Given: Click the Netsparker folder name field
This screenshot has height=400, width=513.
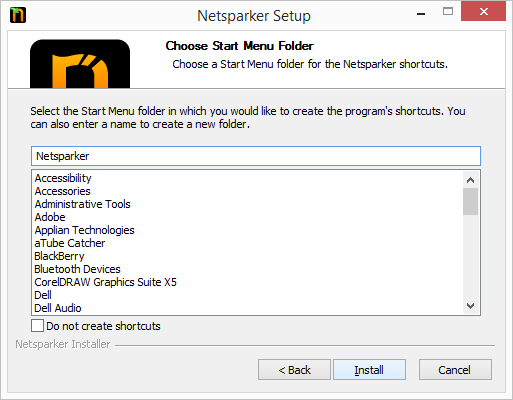Looking at the screenshot, I should [256, 156].
